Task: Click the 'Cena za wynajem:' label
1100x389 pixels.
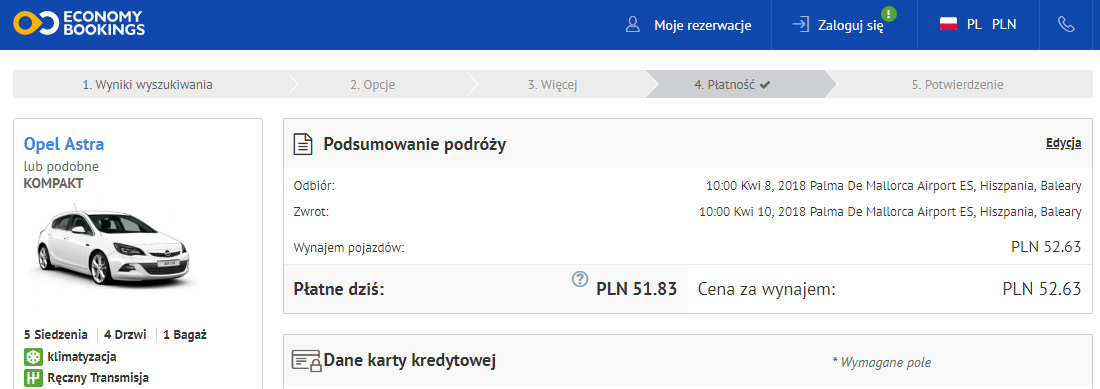Action: pos(767,289)
